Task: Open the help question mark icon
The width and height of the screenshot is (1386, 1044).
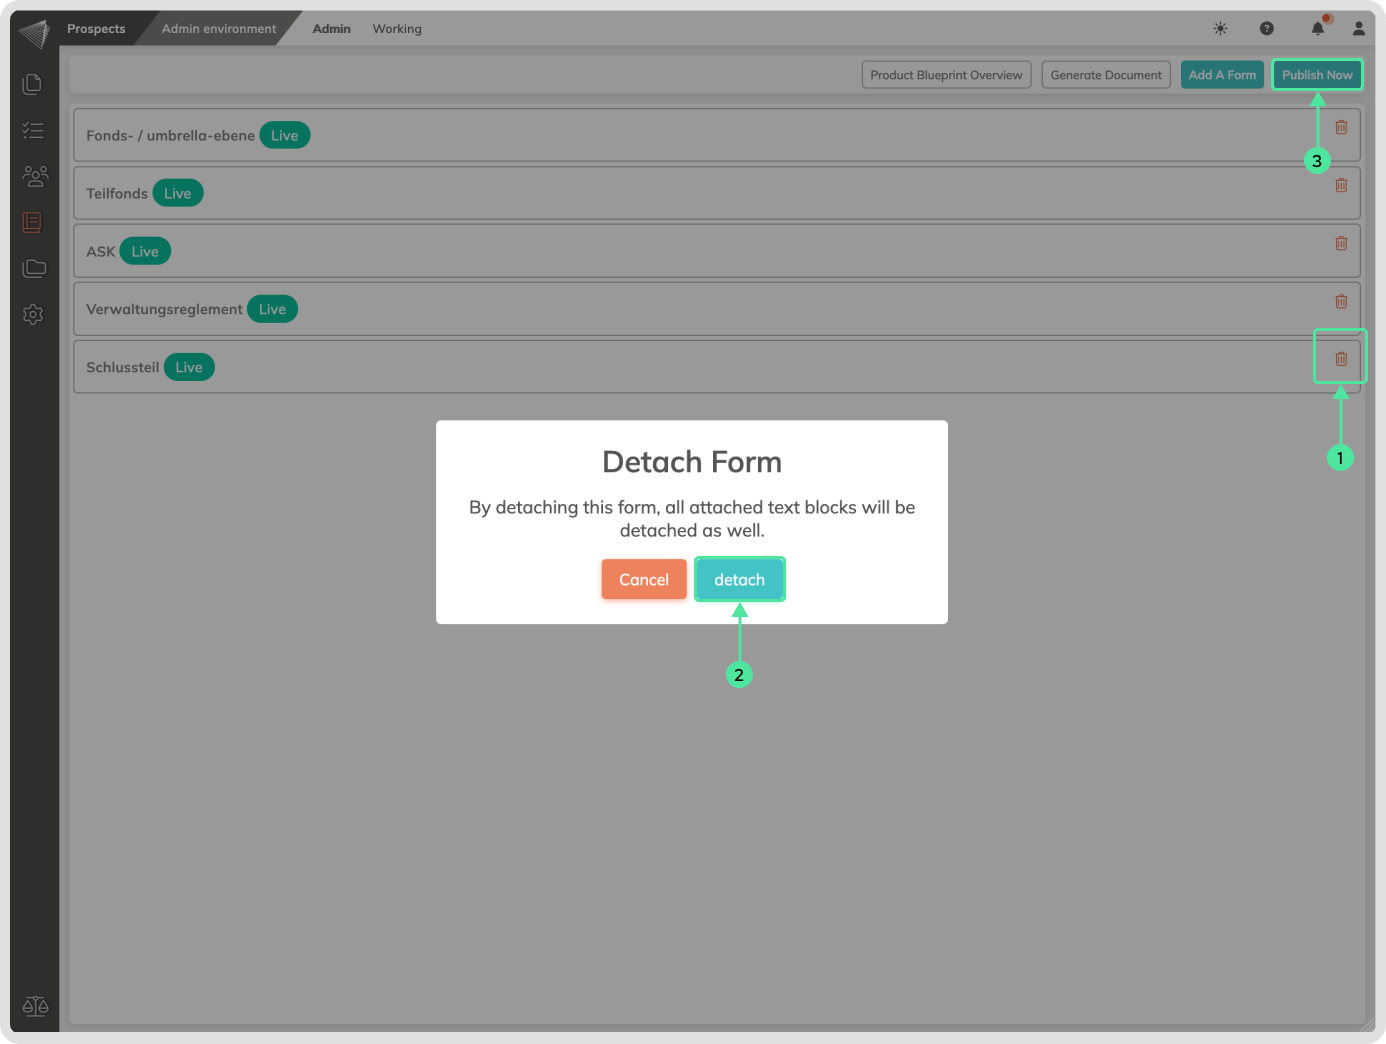Action: (1266, 29)
